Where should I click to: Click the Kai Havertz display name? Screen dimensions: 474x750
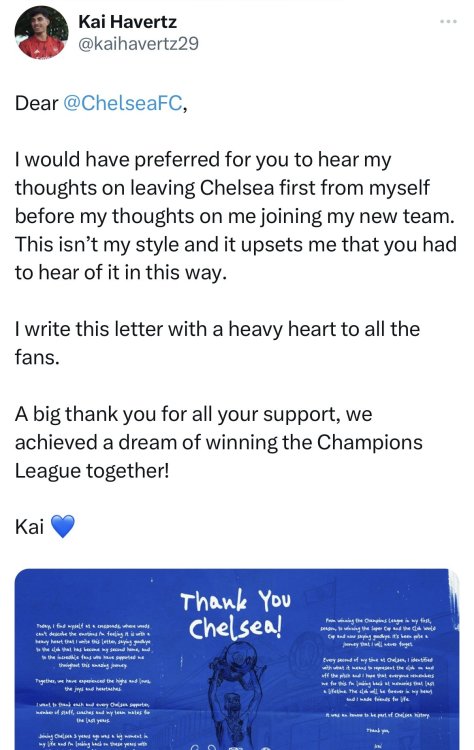(127, 22)
